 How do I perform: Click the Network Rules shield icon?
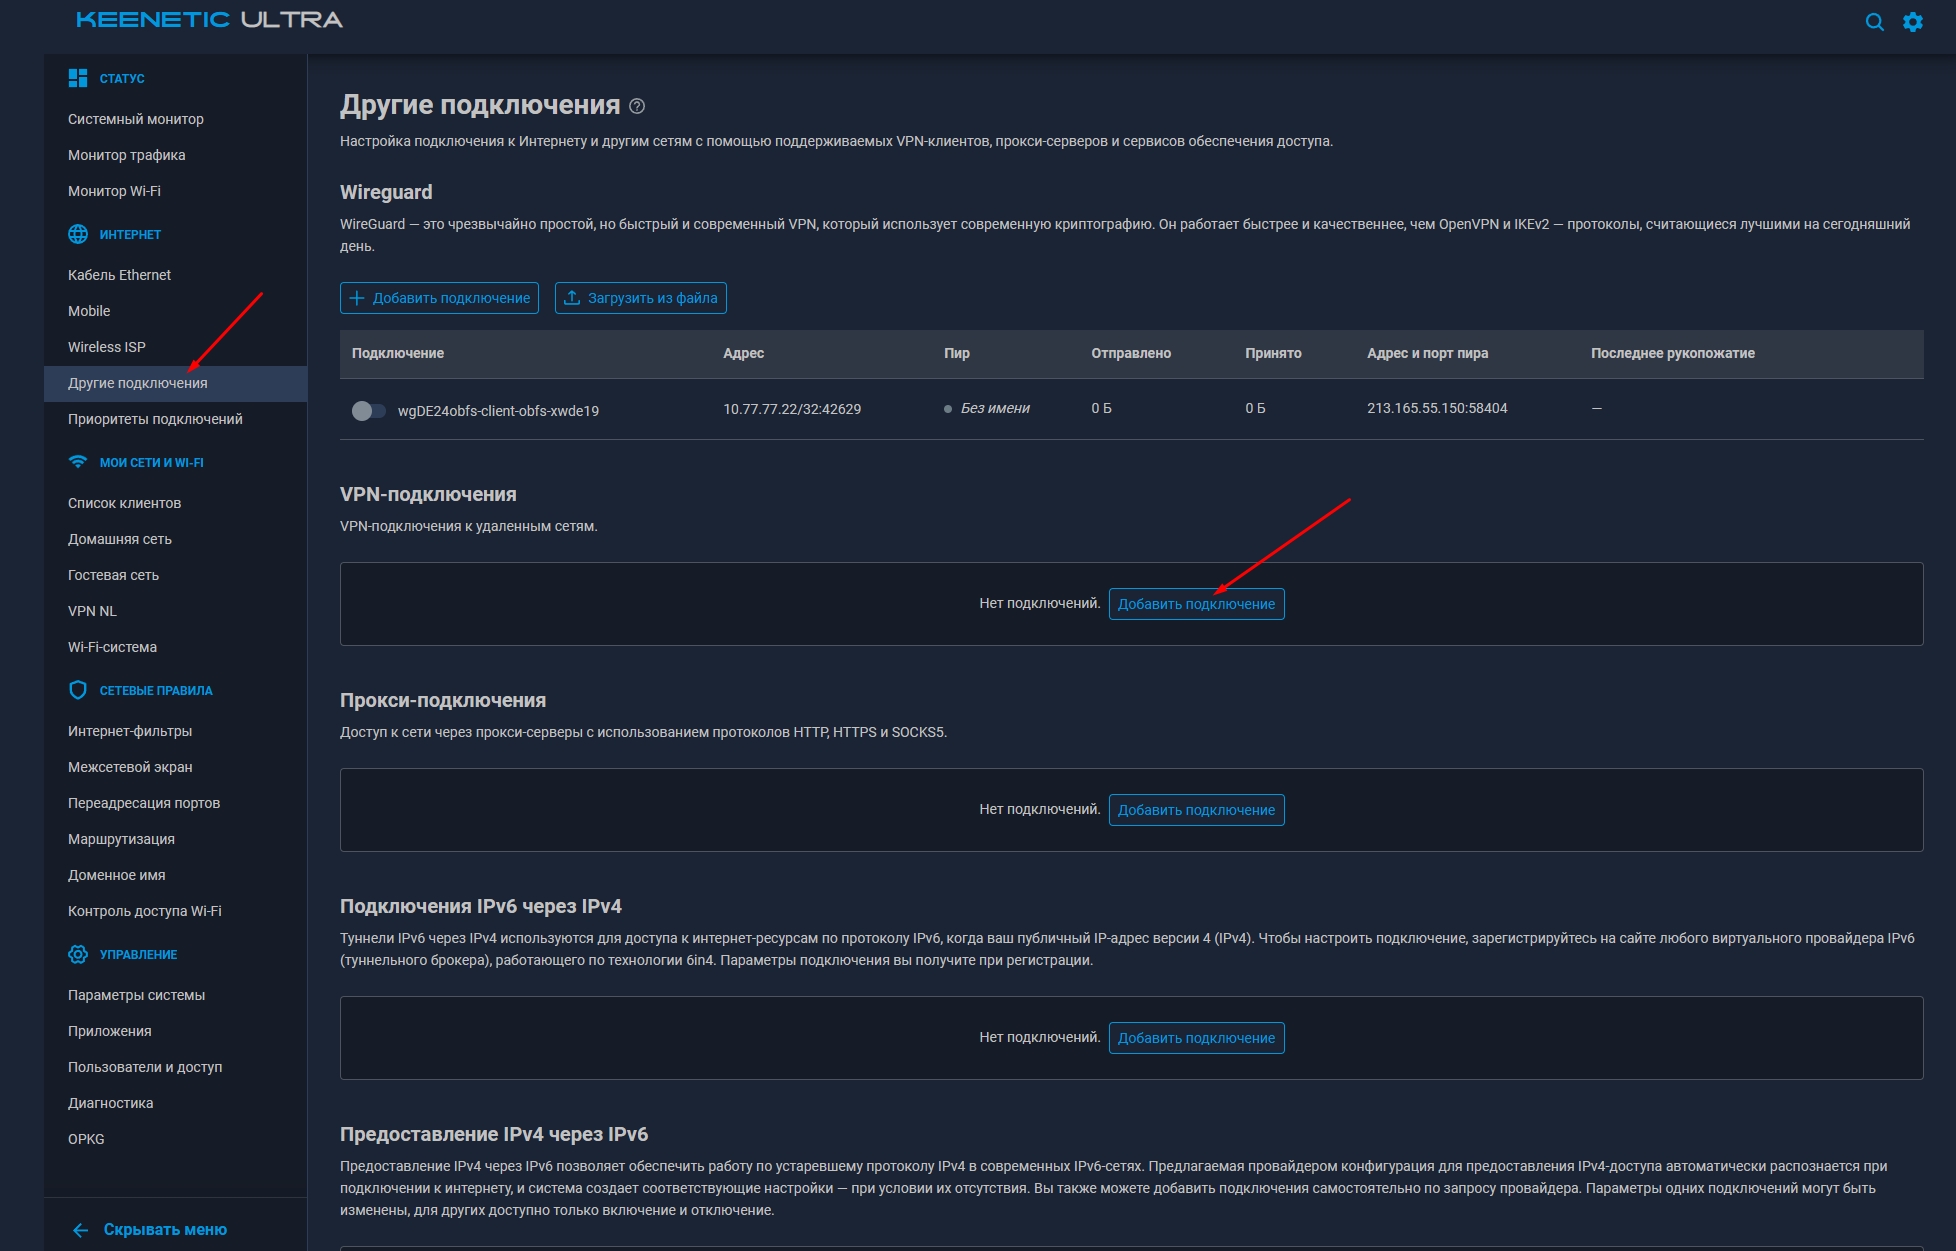coord(78,690)
